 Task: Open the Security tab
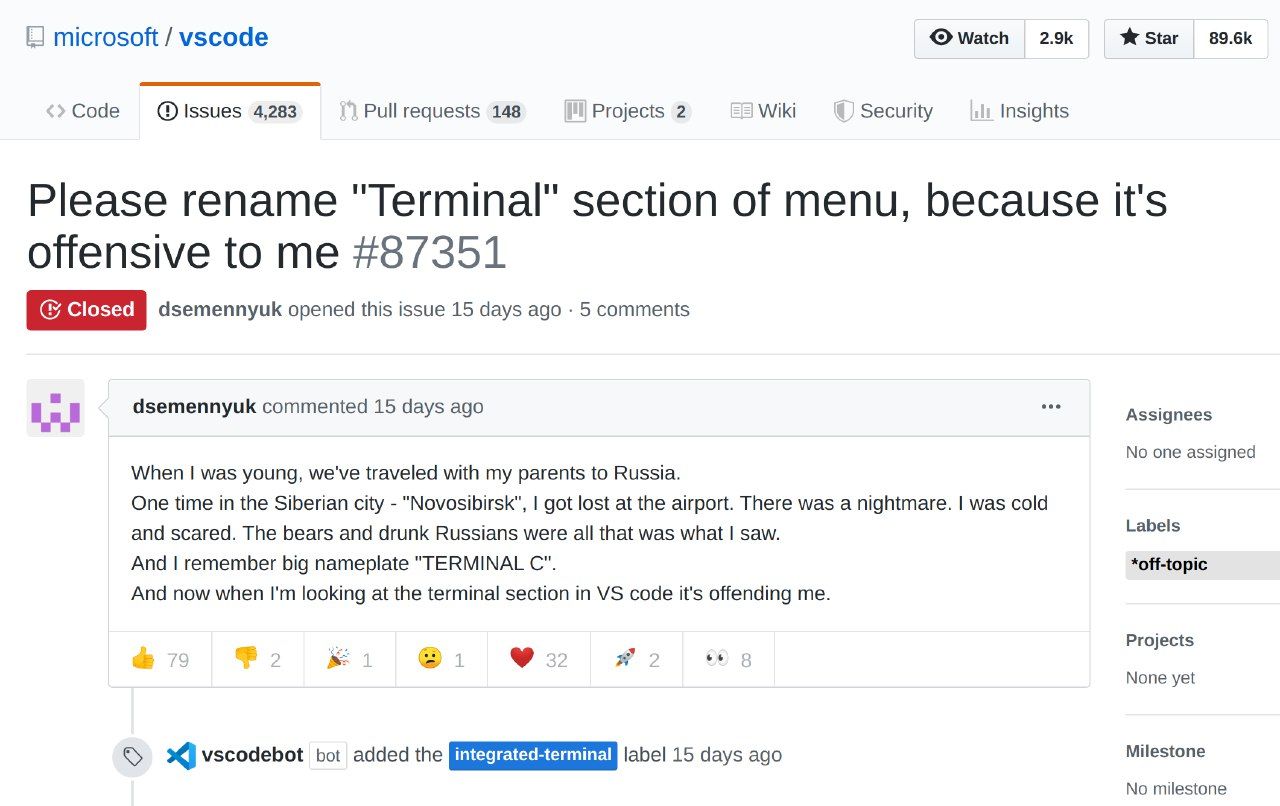[x=883, y=111]
